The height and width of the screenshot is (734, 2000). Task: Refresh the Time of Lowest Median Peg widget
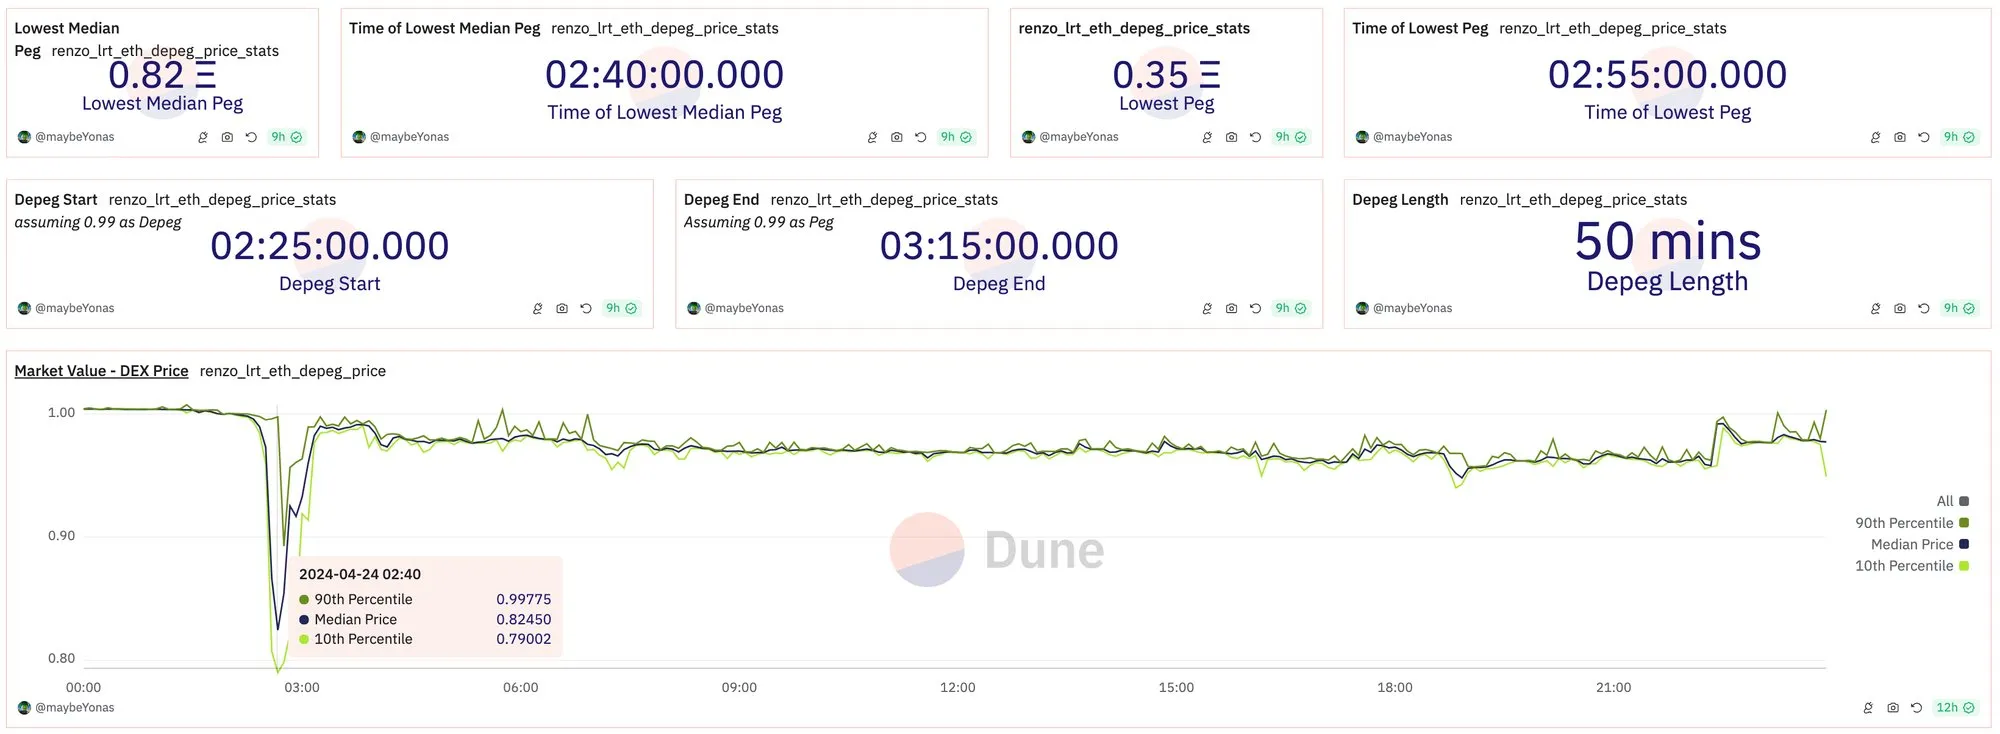[x=921, y=137]
